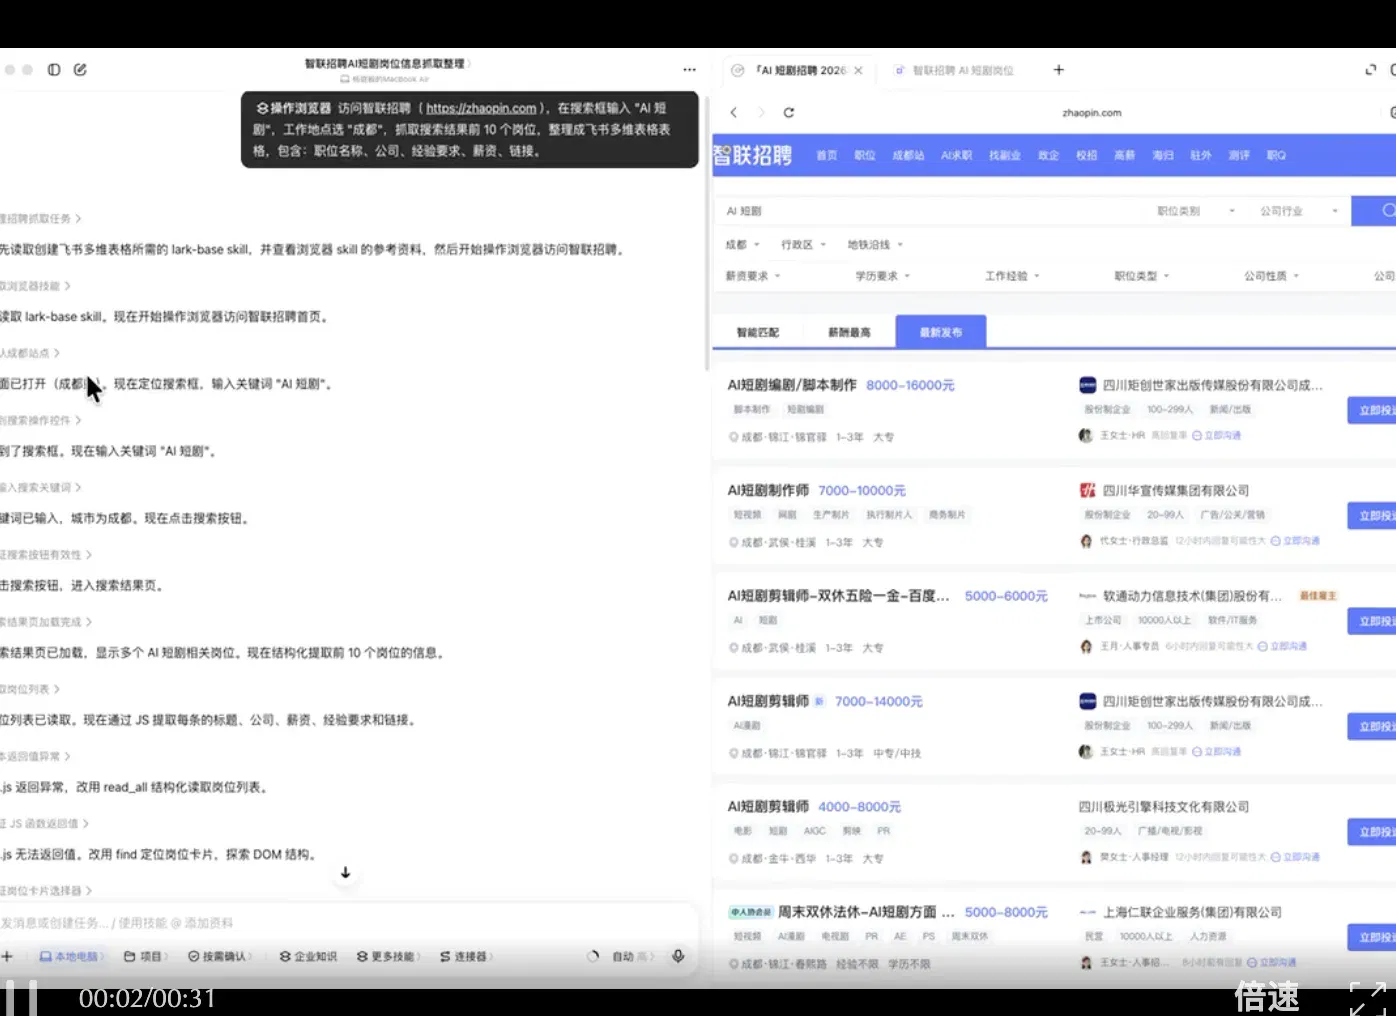Click 四川华宣传媒集团 company logo
This screenshot has width=1396, height=1016.
(x=1087, y=491)
